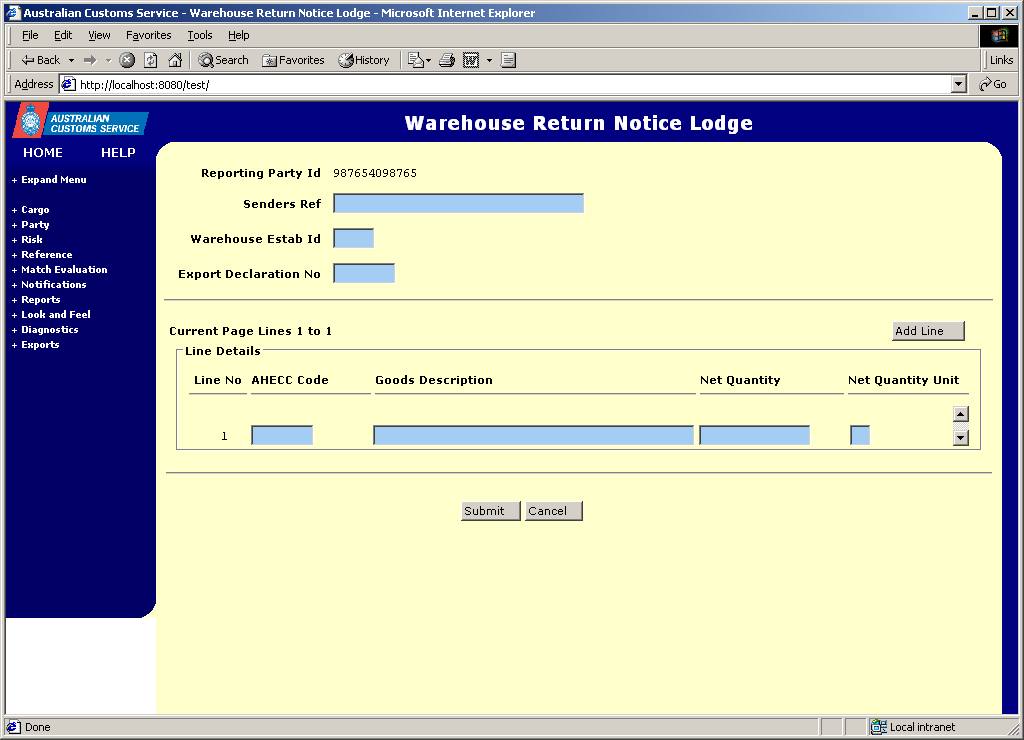
Task: Click the Edit with Word icon
Action: [471, 60]
